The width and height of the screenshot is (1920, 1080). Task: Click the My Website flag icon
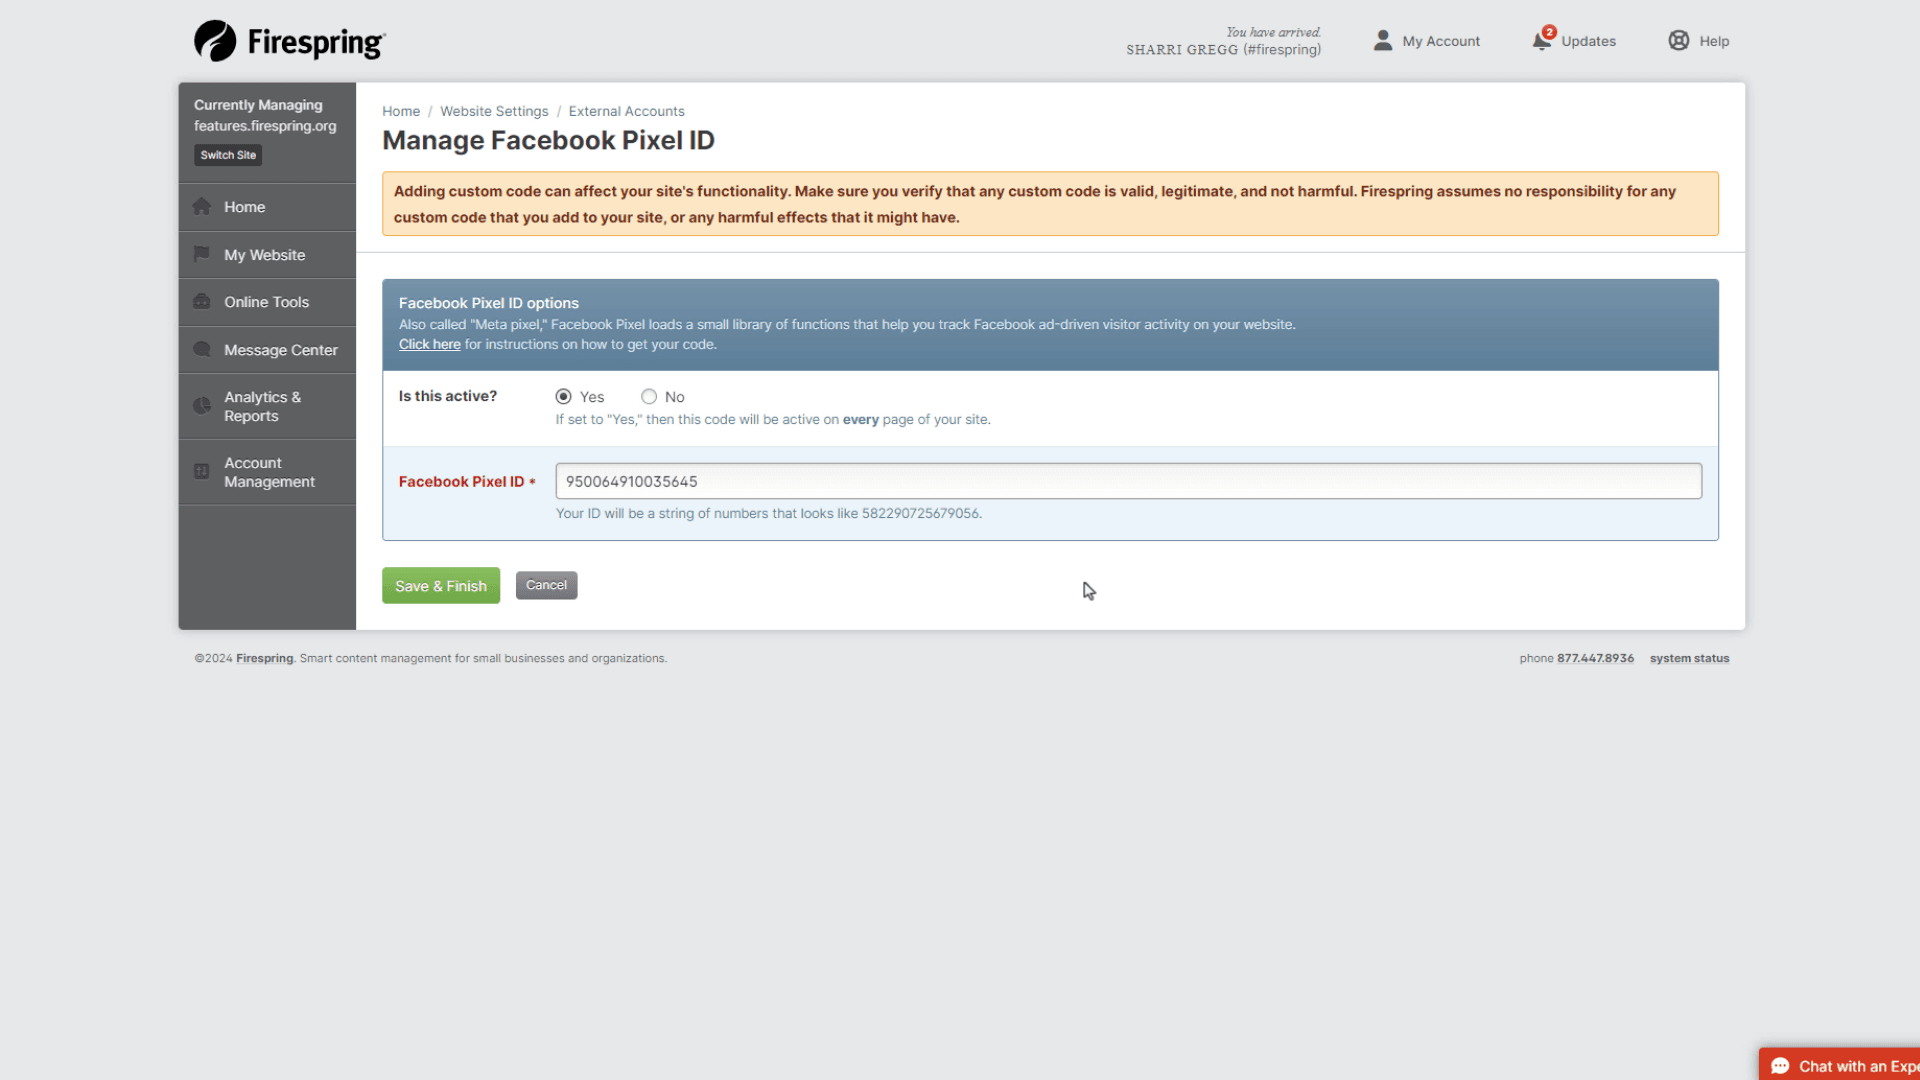point(202,254)
